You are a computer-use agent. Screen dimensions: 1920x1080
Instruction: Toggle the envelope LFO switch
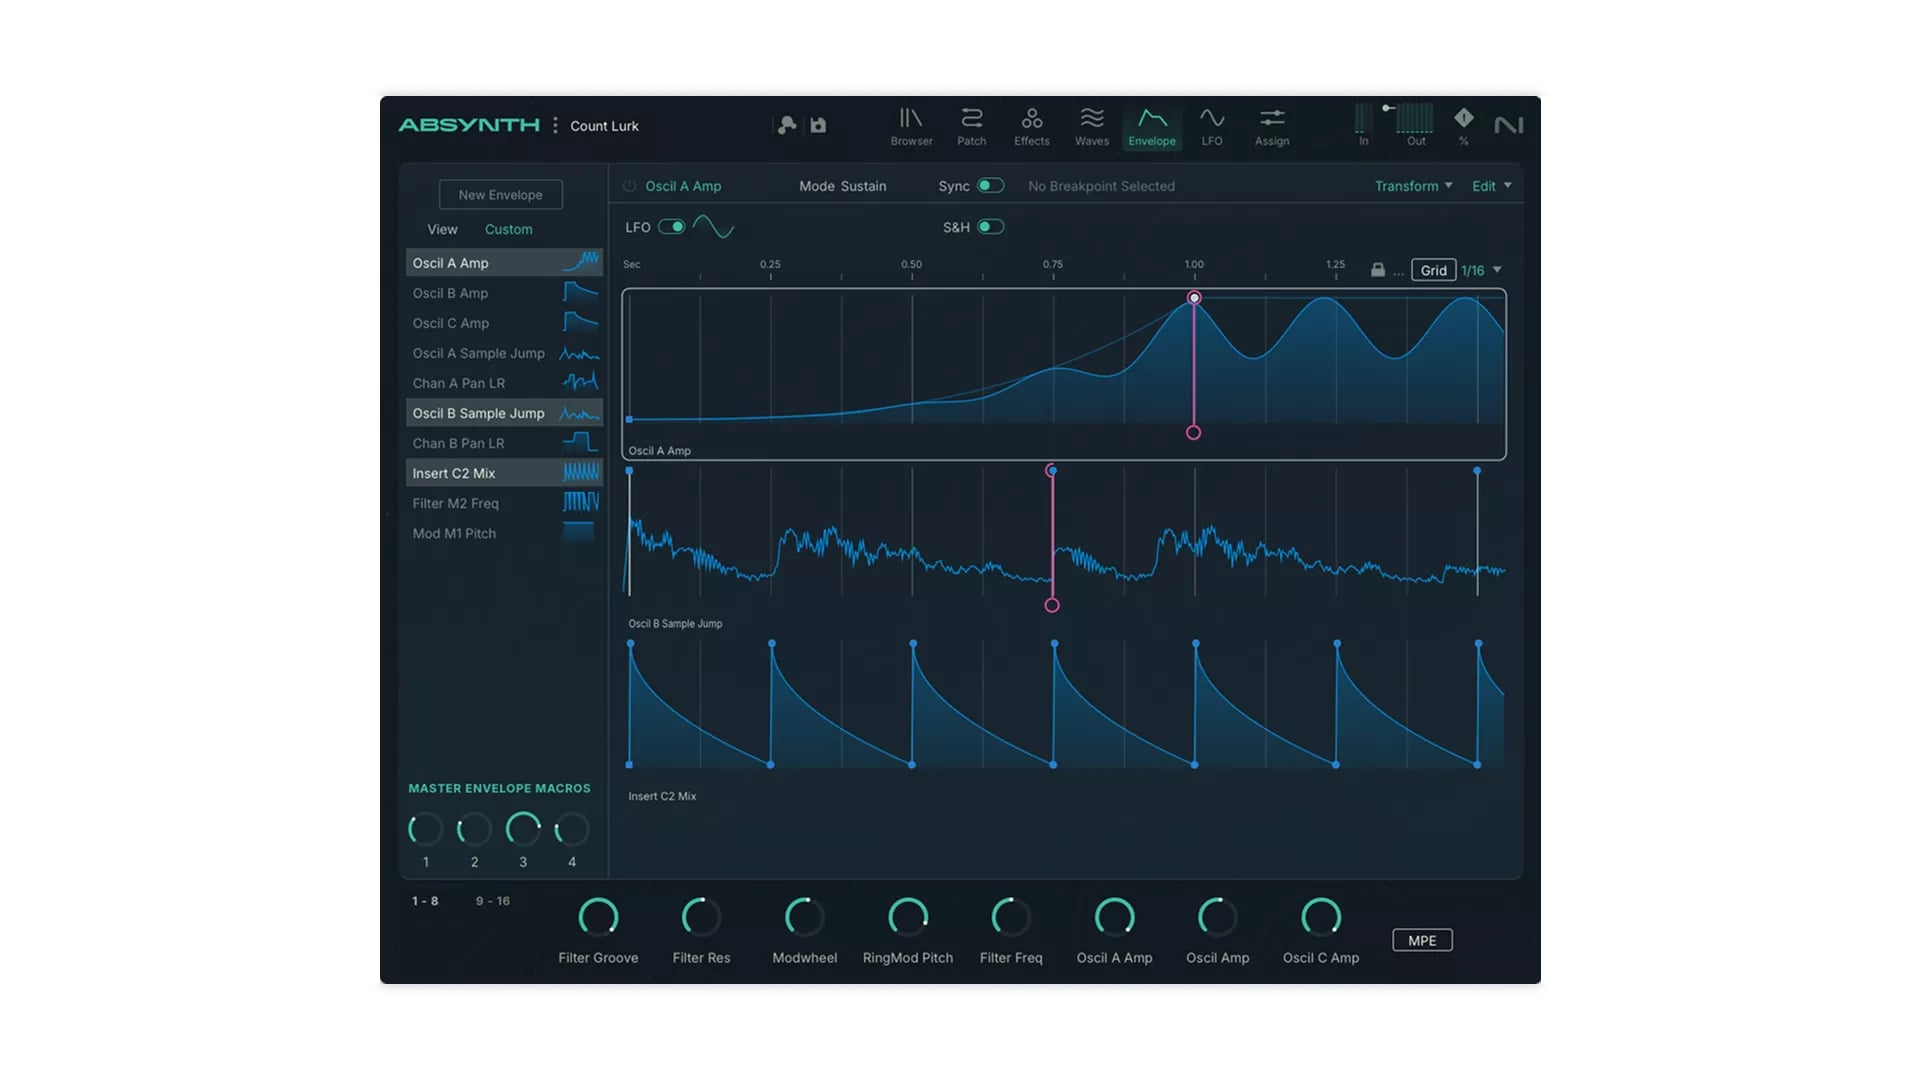(x=671, y=227)
